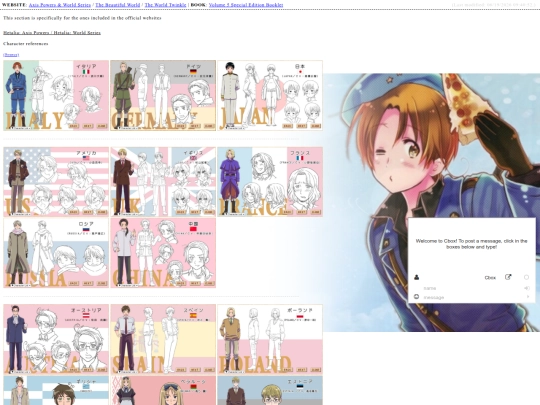Click the user profile icon in Cbox
Screen dimensions: 540x405
[x=416, y=277]
